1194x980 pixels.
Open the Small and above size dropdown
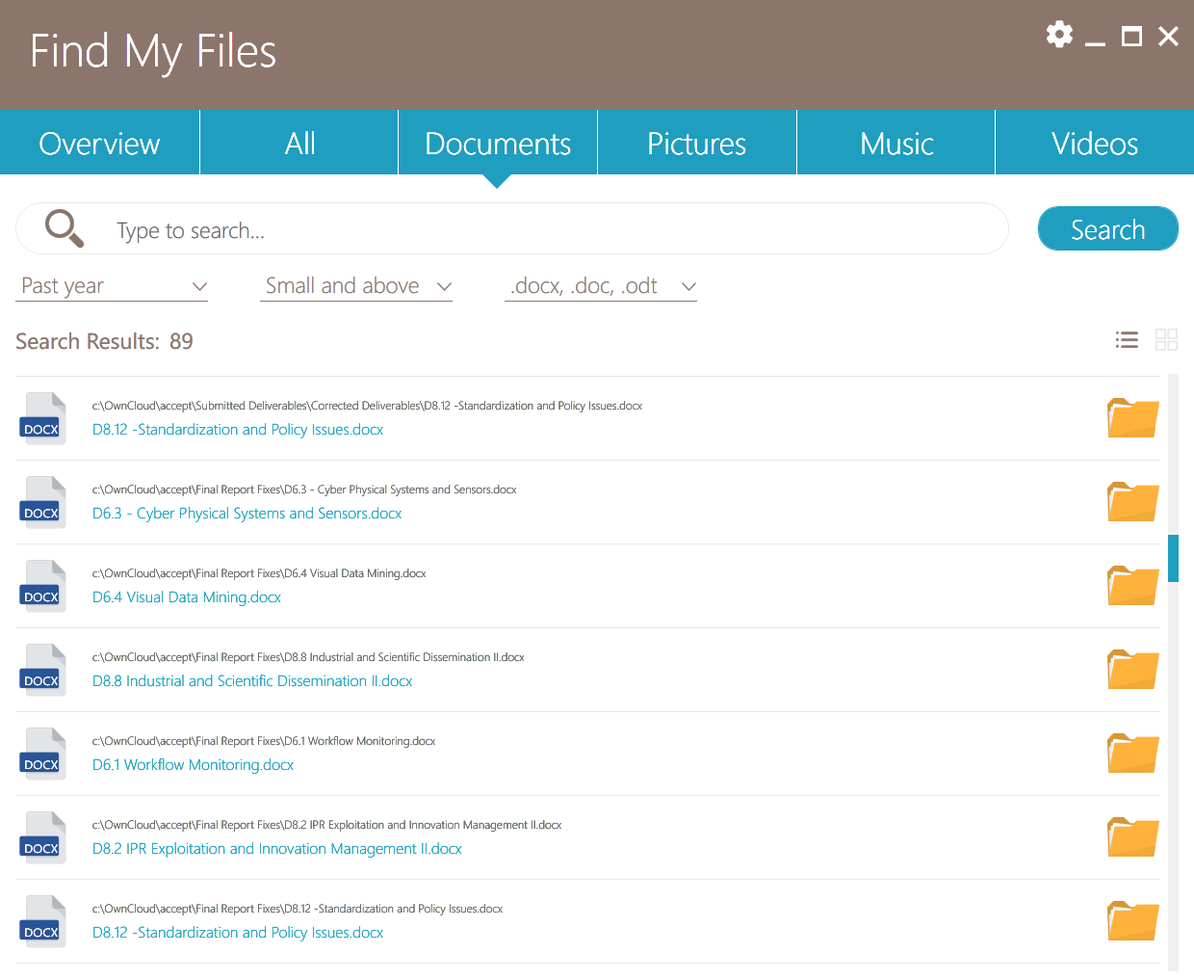356,285
